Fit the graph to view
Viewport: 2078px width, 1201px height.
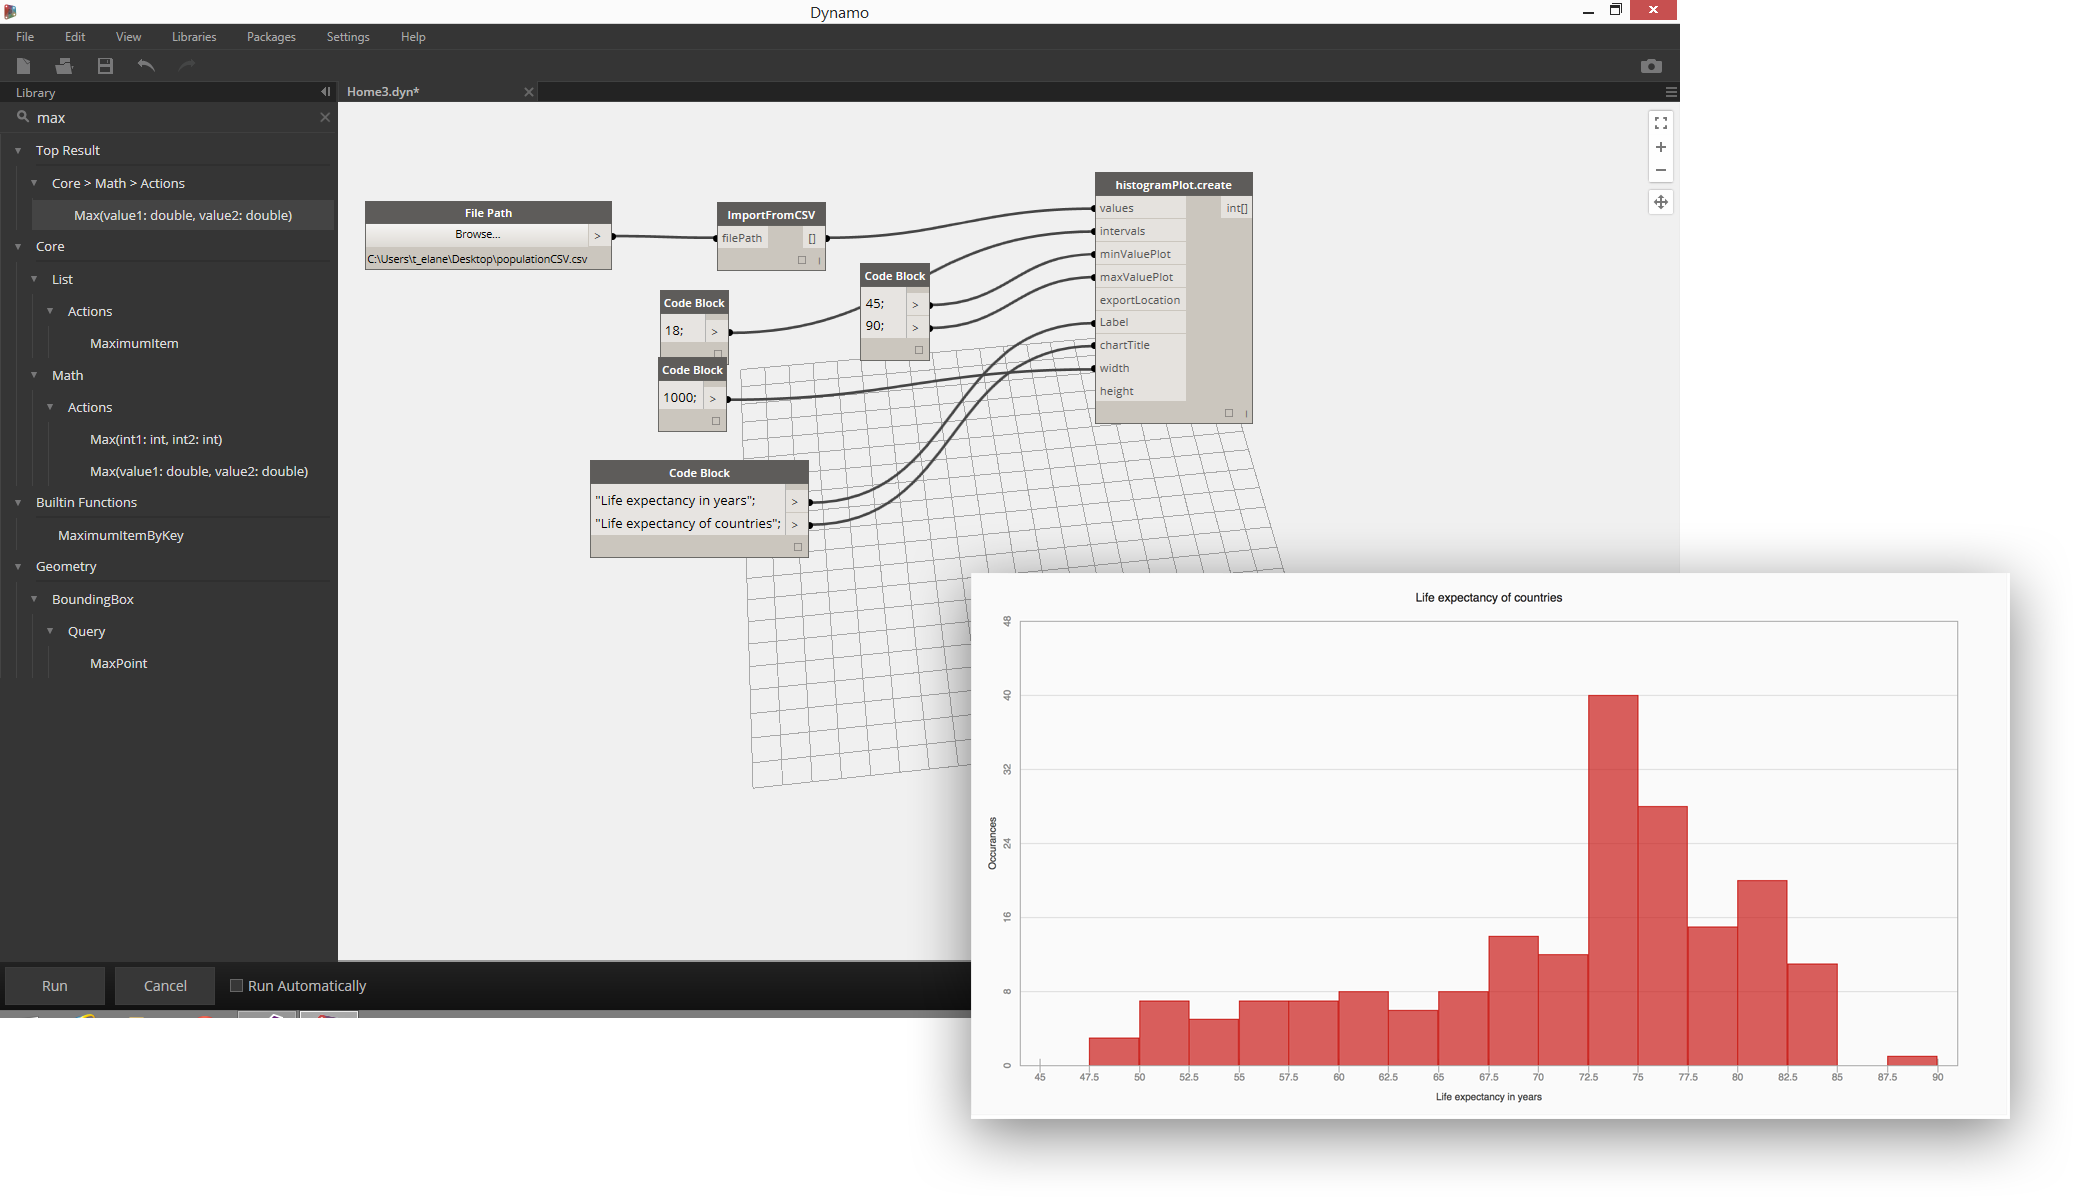click(x=1661, y=123)
